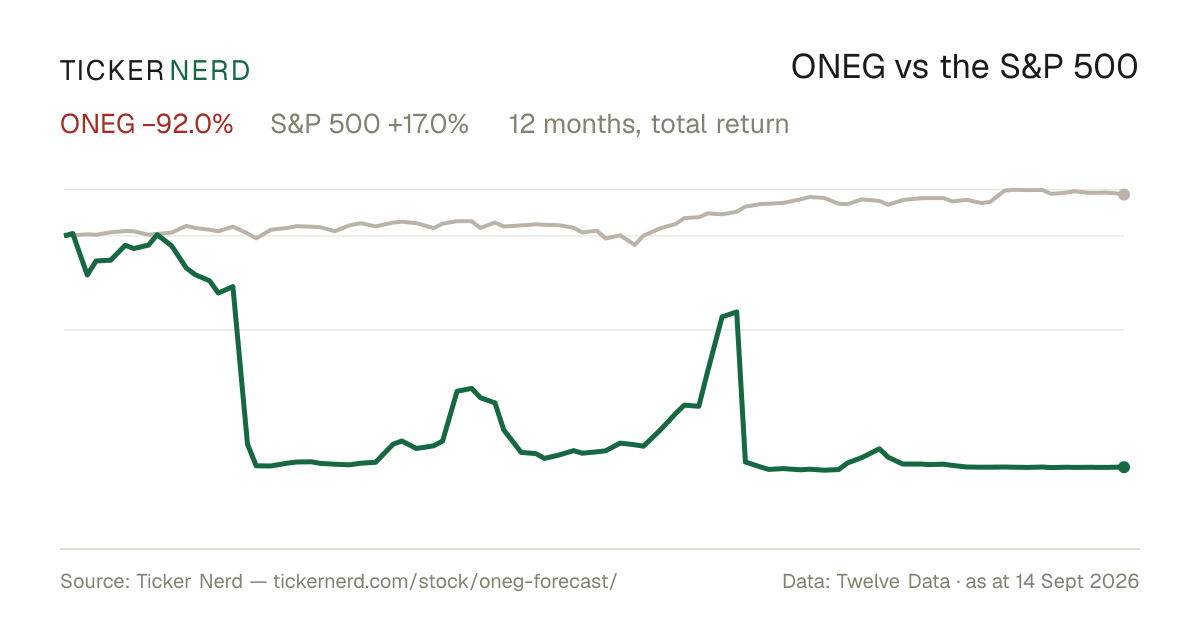The height and width of the screenshot is (630, 1200).
Task: Click the small late ONEG bump near the end
Action: (x=878, y=449)
